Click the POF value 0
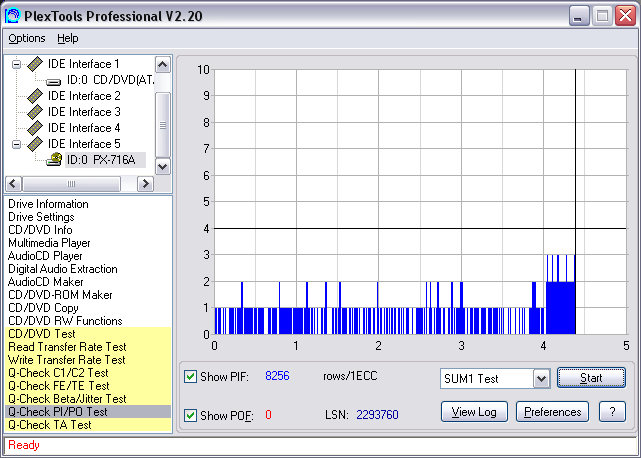 [x=268, y=415]
